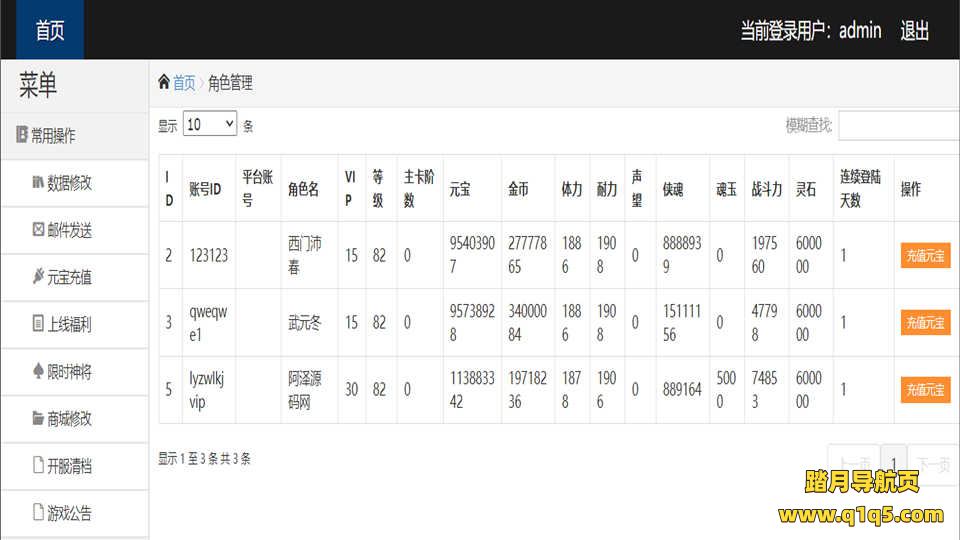960x540 pixels.
Task: Click the 开服清档 file icon
Action: pyautogui.click(x=38, y=465)
